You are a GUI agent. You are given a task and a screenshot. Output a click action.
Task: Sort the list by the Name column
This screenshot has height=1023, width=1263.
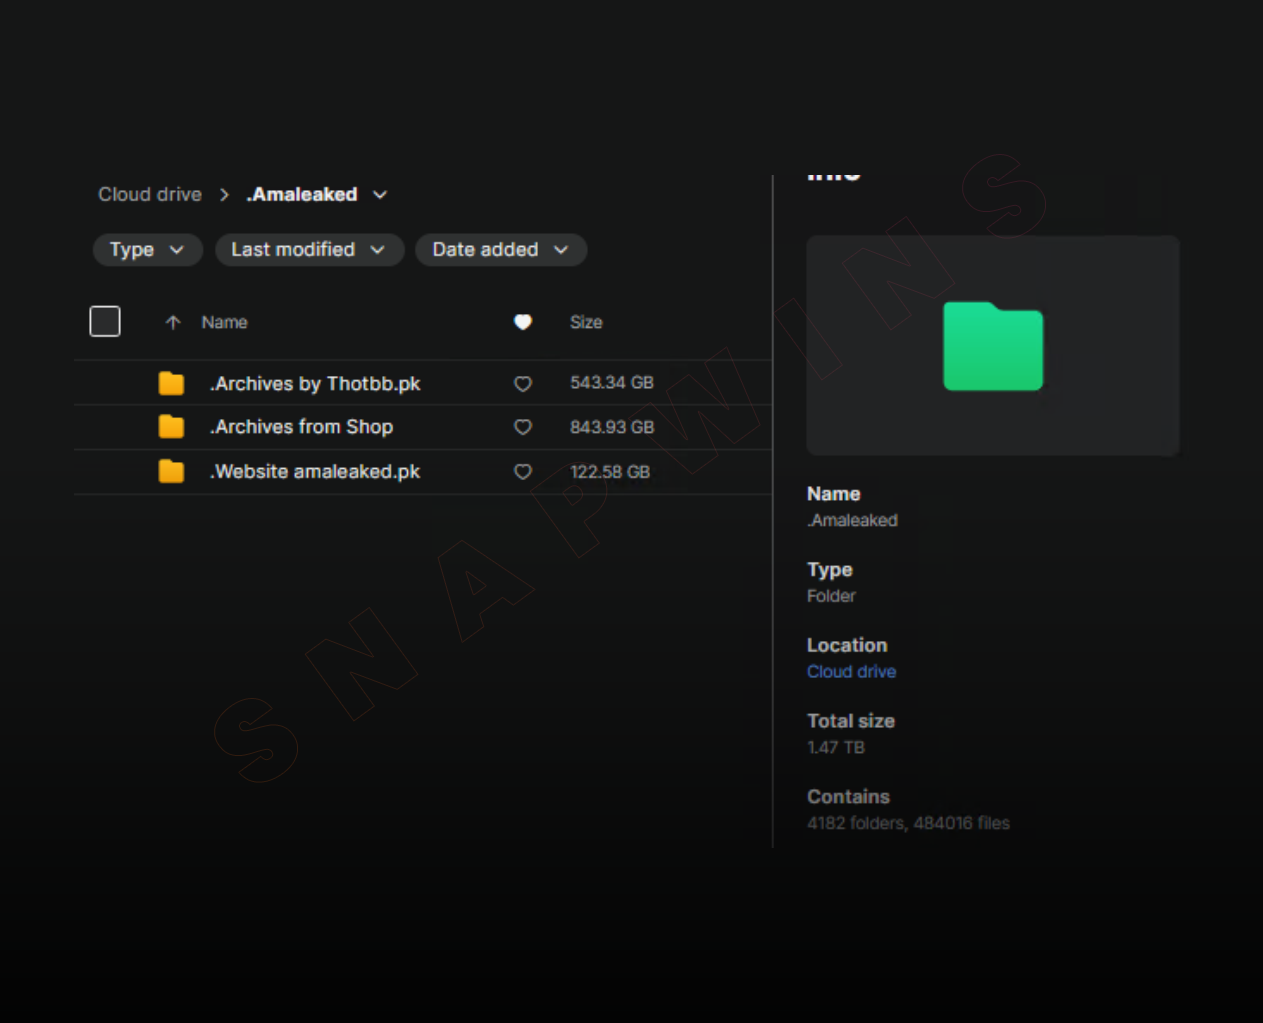point(224,322)
